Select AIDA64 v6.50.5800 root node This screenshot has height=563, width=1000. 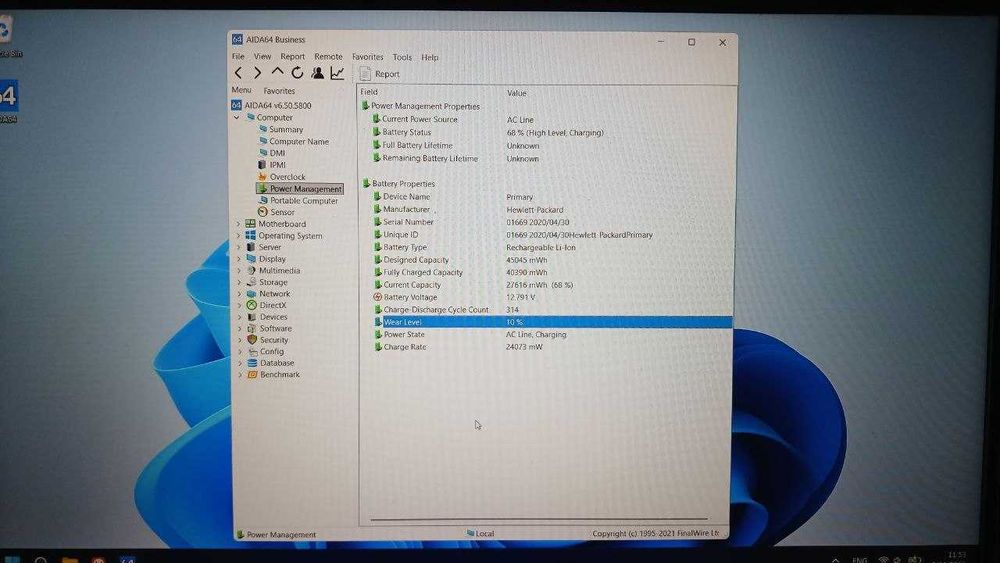click(272, 105)
